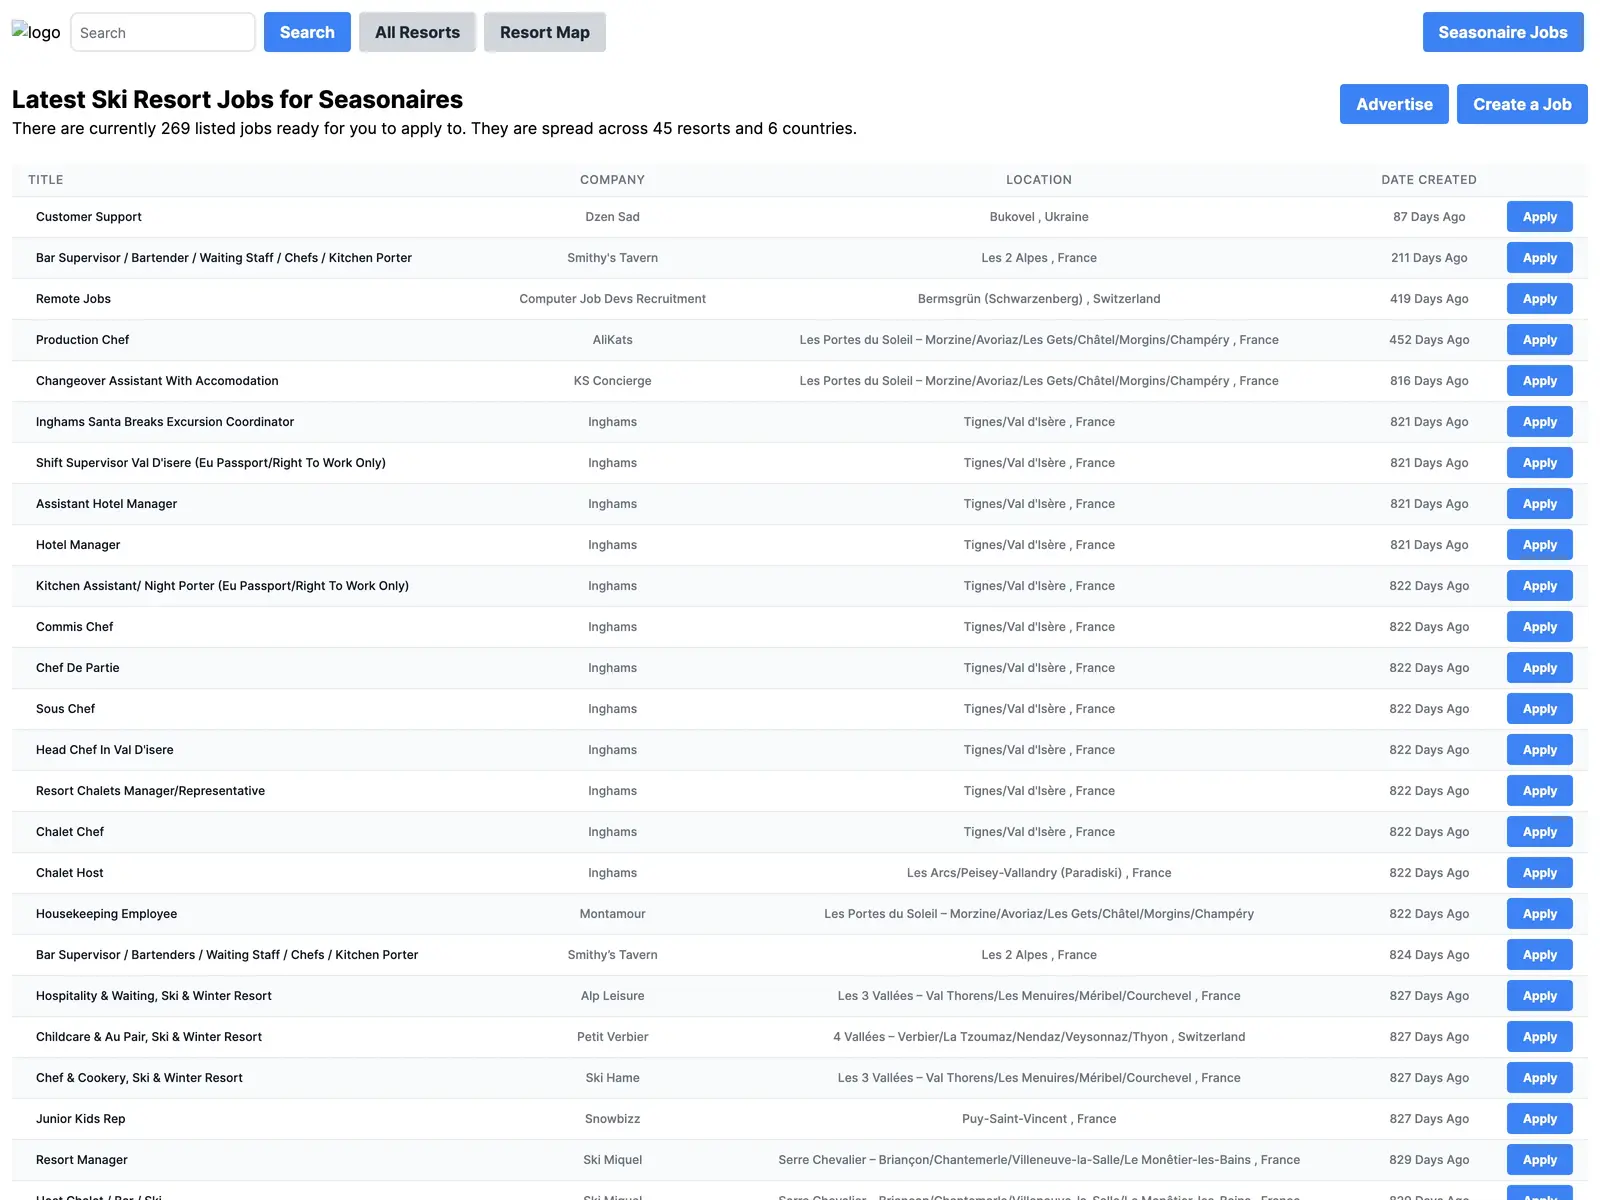1600x1200 pixels.
Task: Open the All Resorts page
Action: 417,32
